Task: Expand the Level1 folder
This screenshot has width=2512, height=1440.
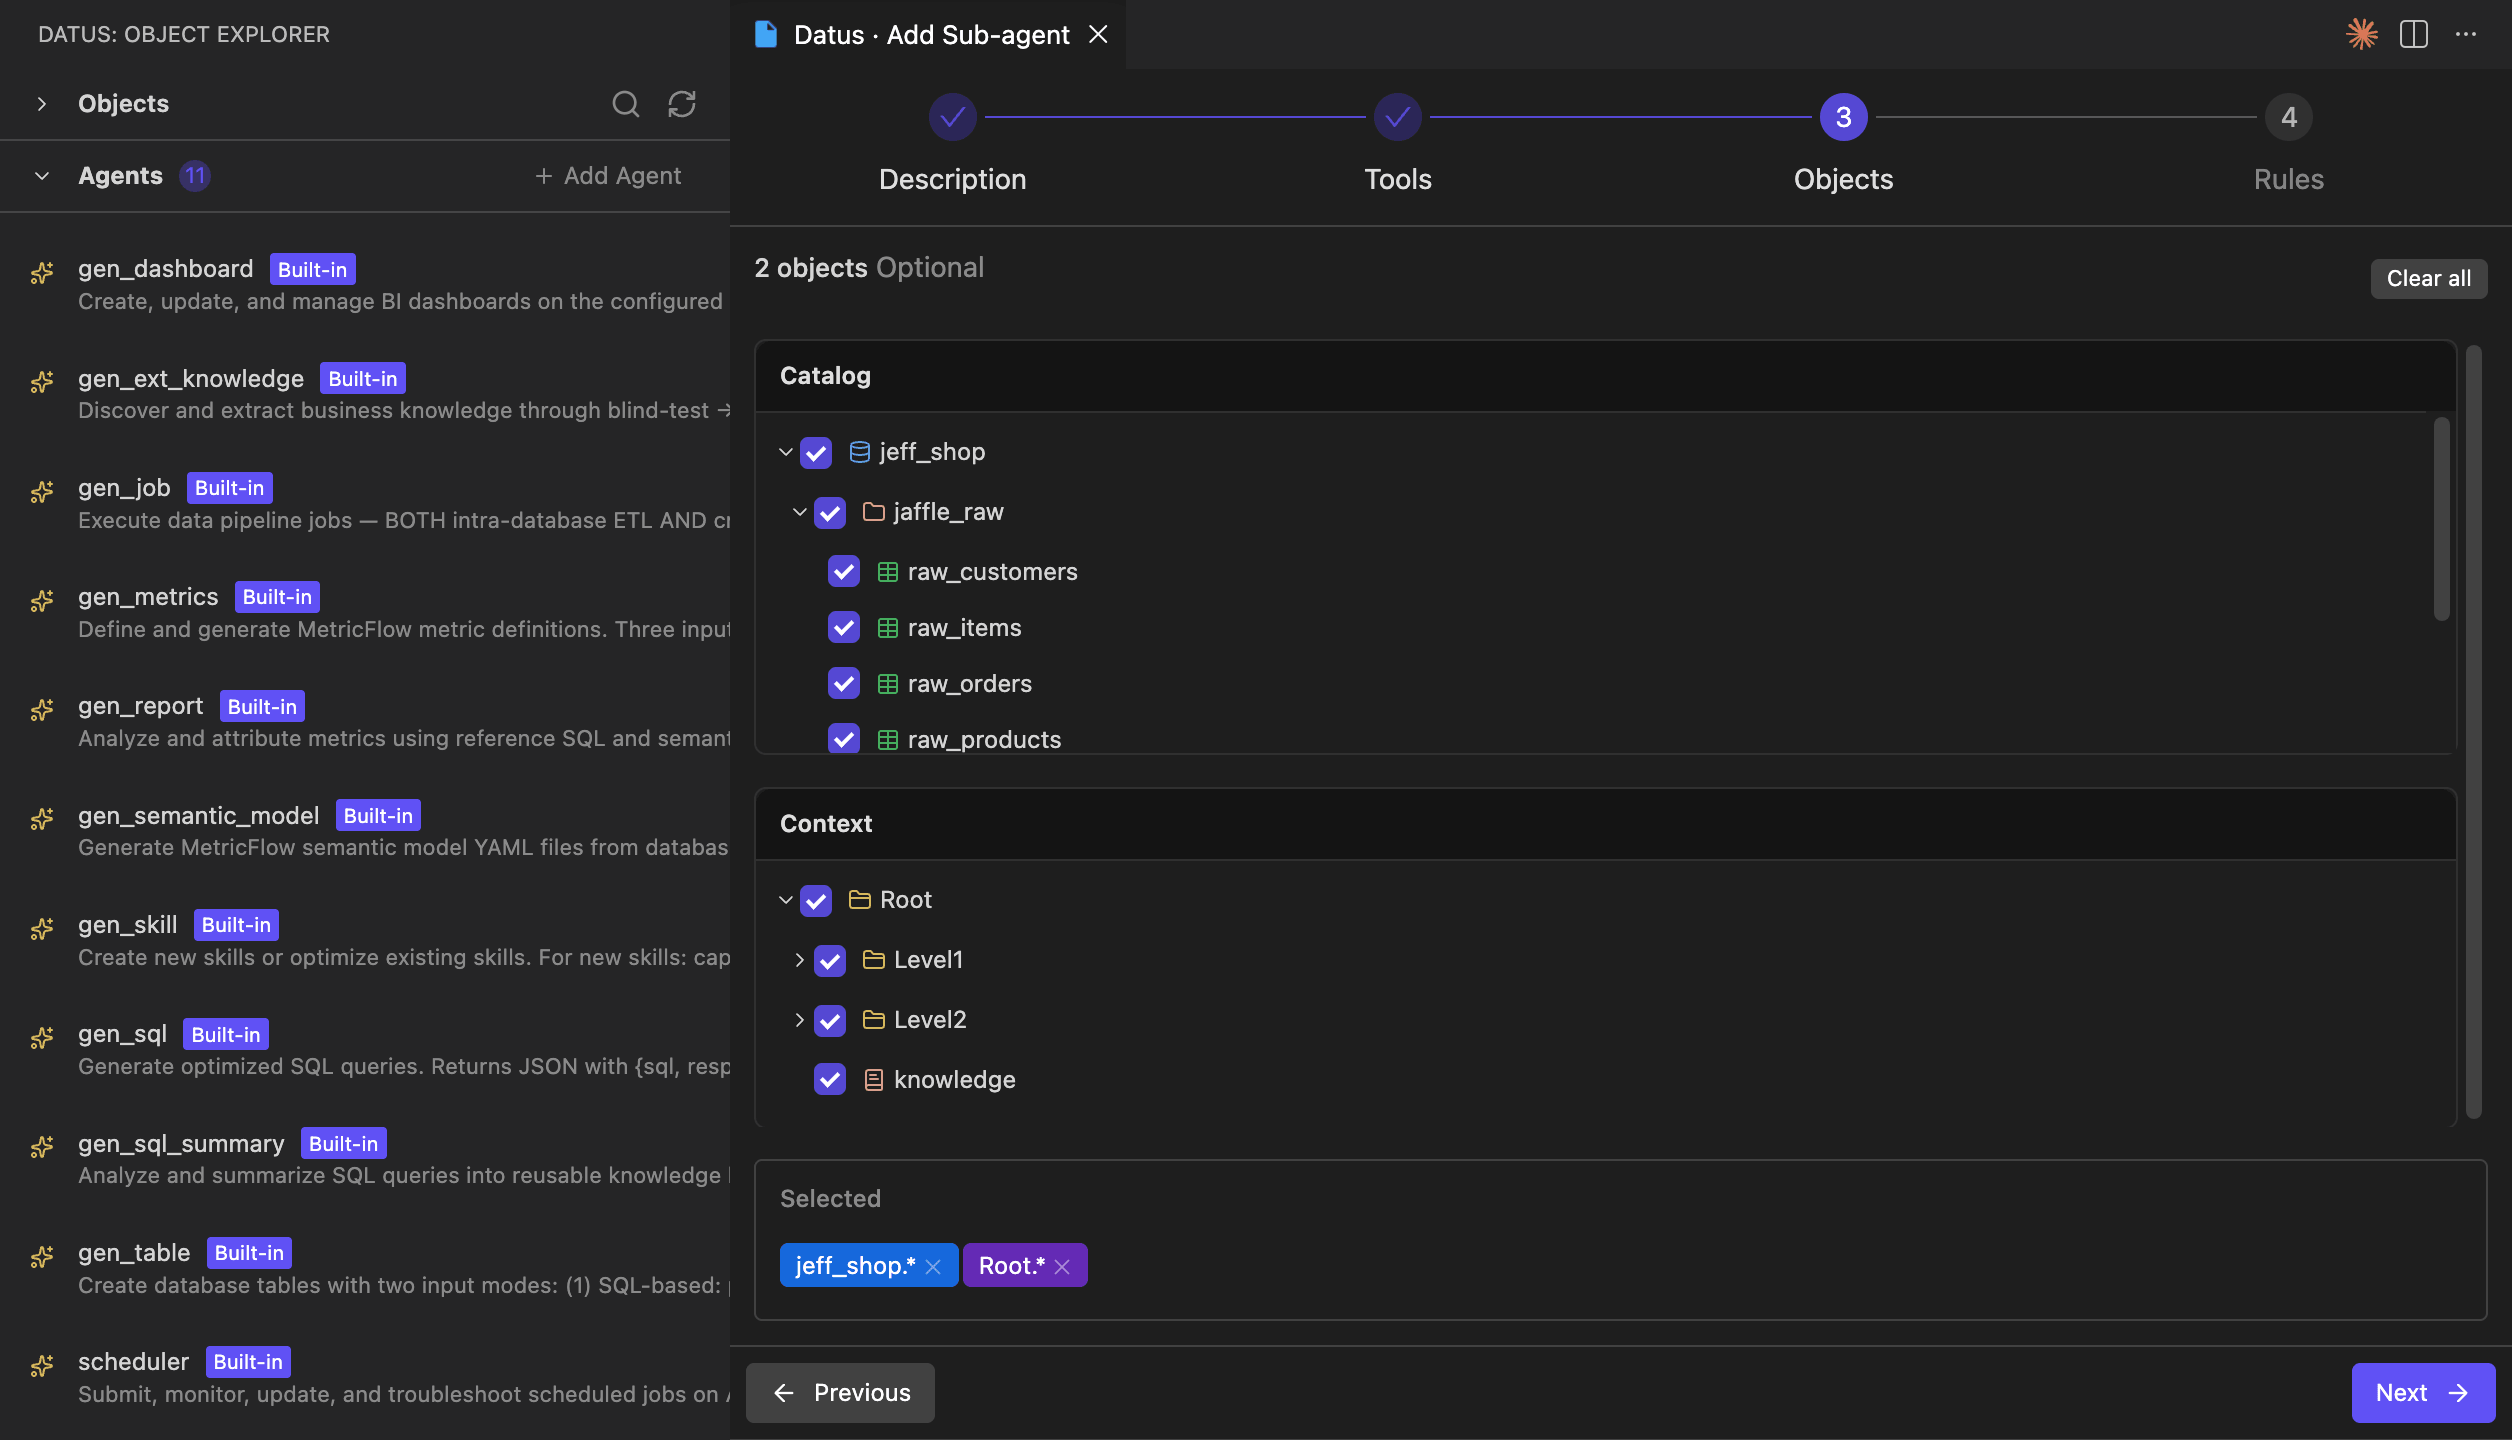Action: click(x=800, y=960)
